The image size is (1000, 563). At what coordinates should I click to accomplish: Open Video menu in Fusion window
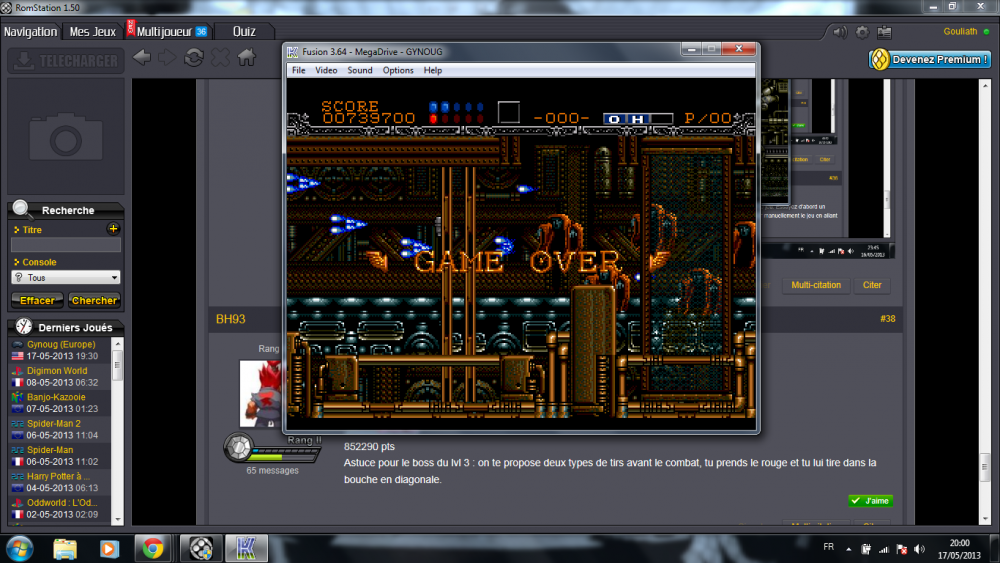326,70
